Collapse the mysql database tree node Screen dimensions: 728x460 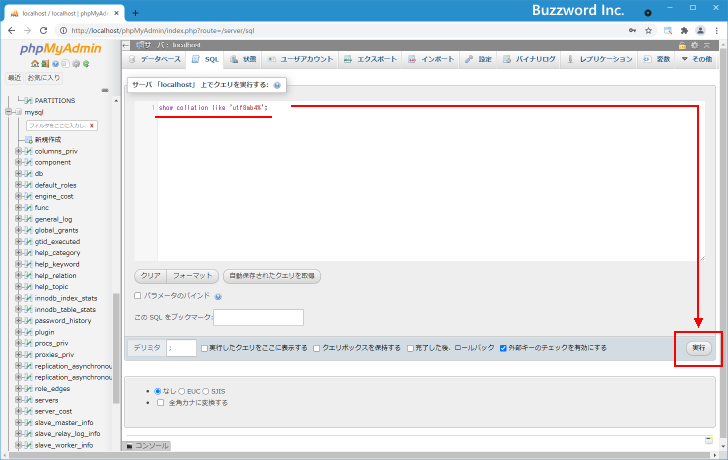(x=8, y=112)
